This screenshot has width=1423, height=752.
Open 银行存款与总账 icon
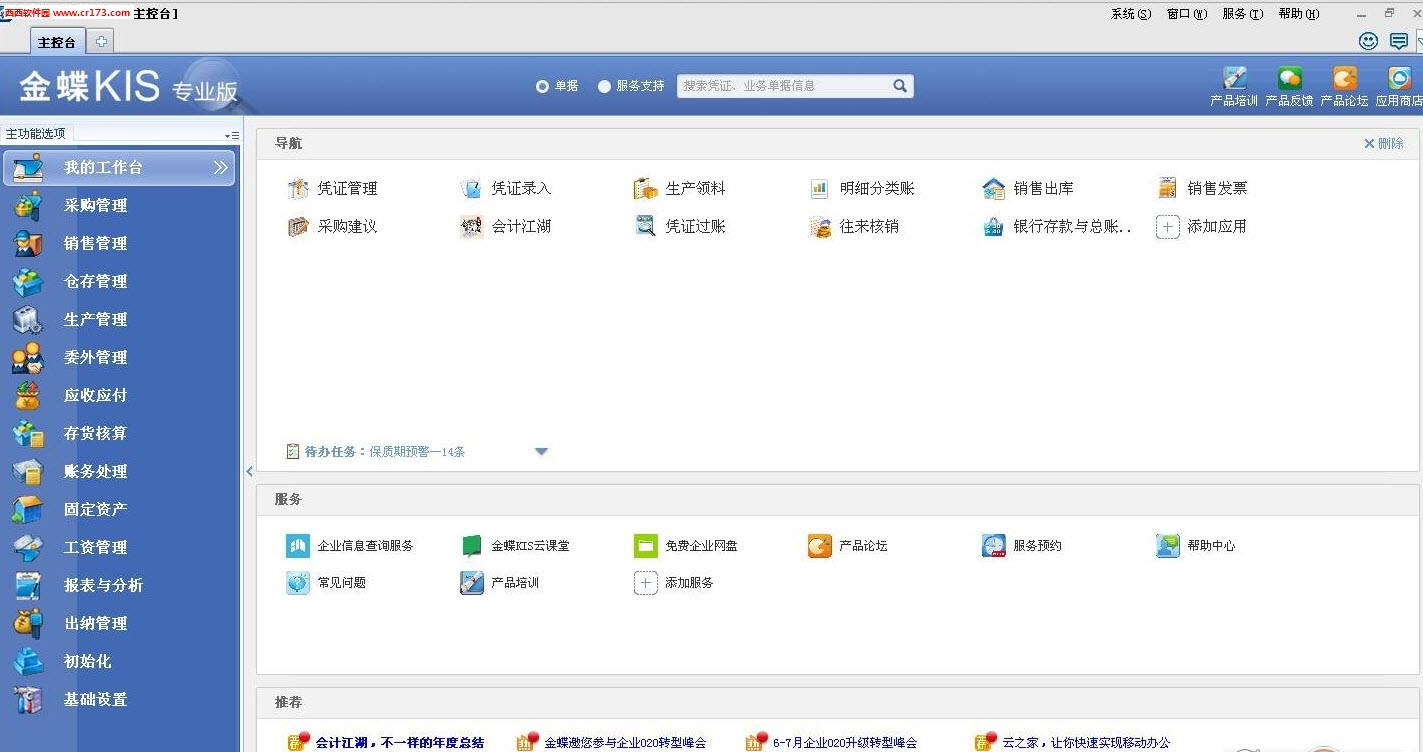[x=993, y=227]
